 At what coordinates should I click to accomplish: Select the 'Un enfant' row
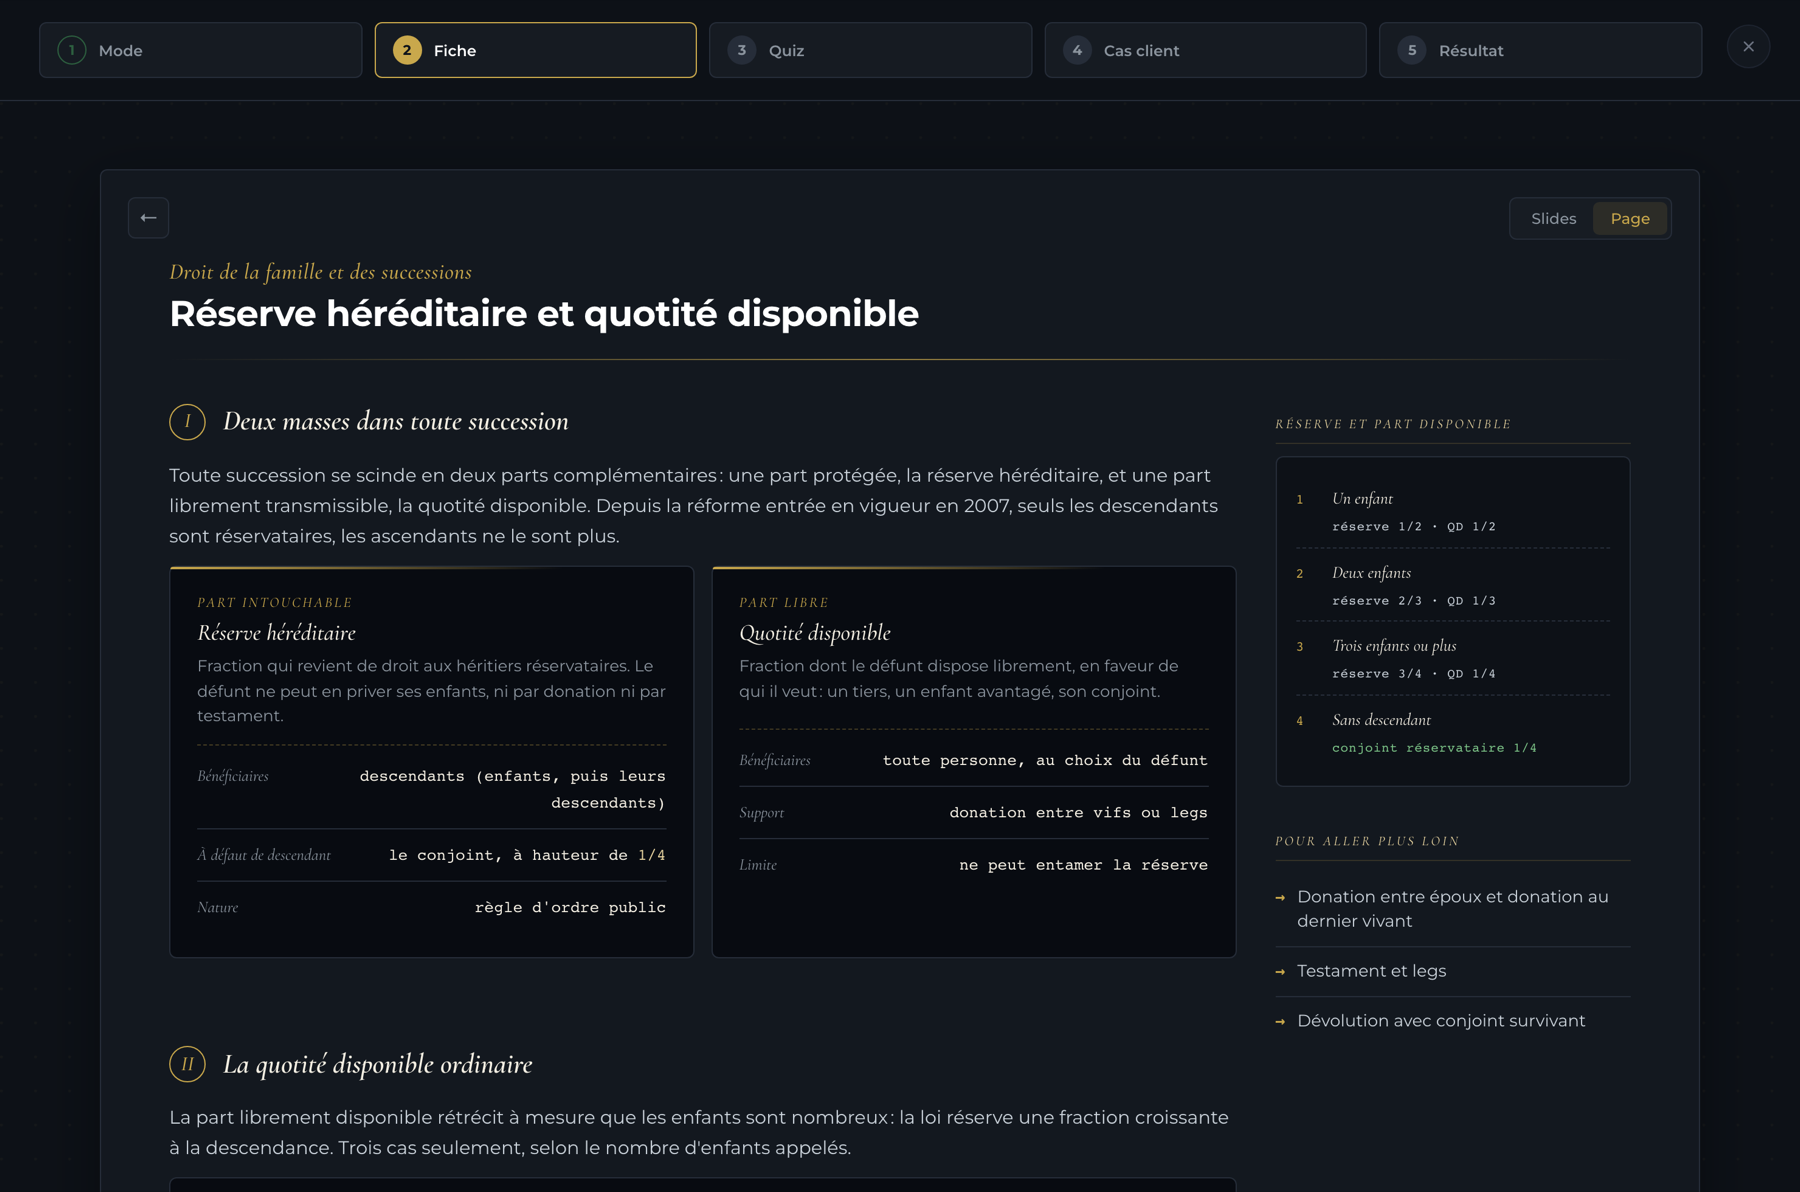coord(1453,511)
